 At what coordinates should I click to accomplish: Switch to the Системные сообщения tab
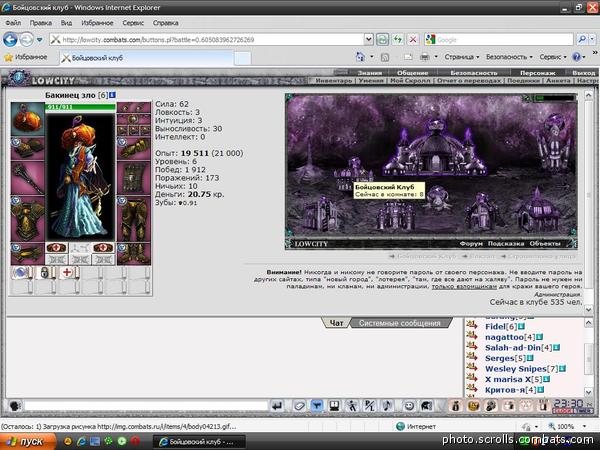[399, 323]
